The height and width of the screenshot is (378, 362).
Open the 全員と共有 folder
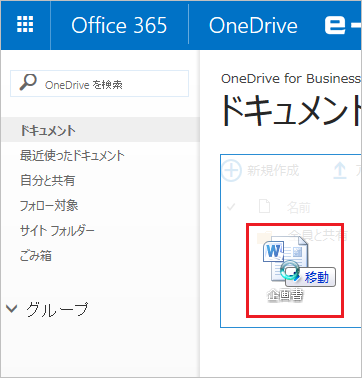click(318, 235)
